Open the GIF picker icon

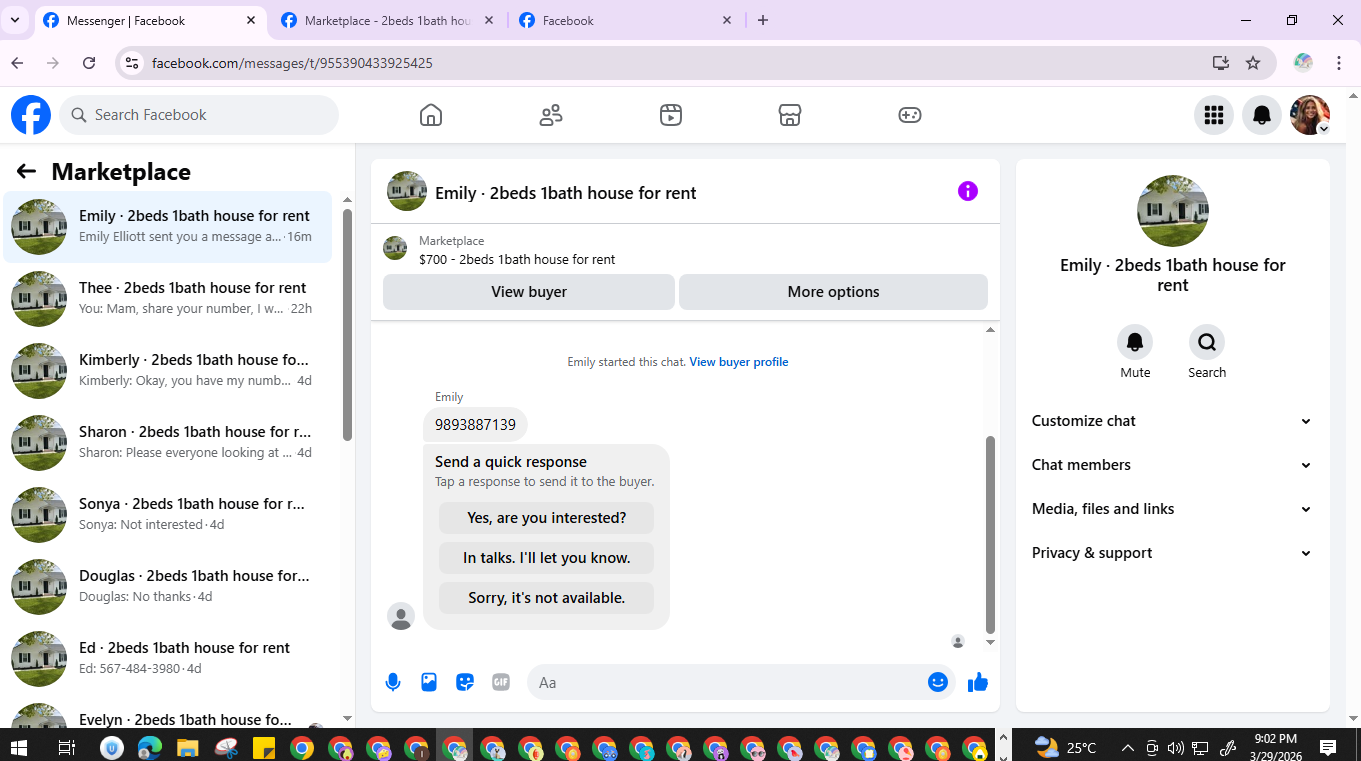coord(501,682)
